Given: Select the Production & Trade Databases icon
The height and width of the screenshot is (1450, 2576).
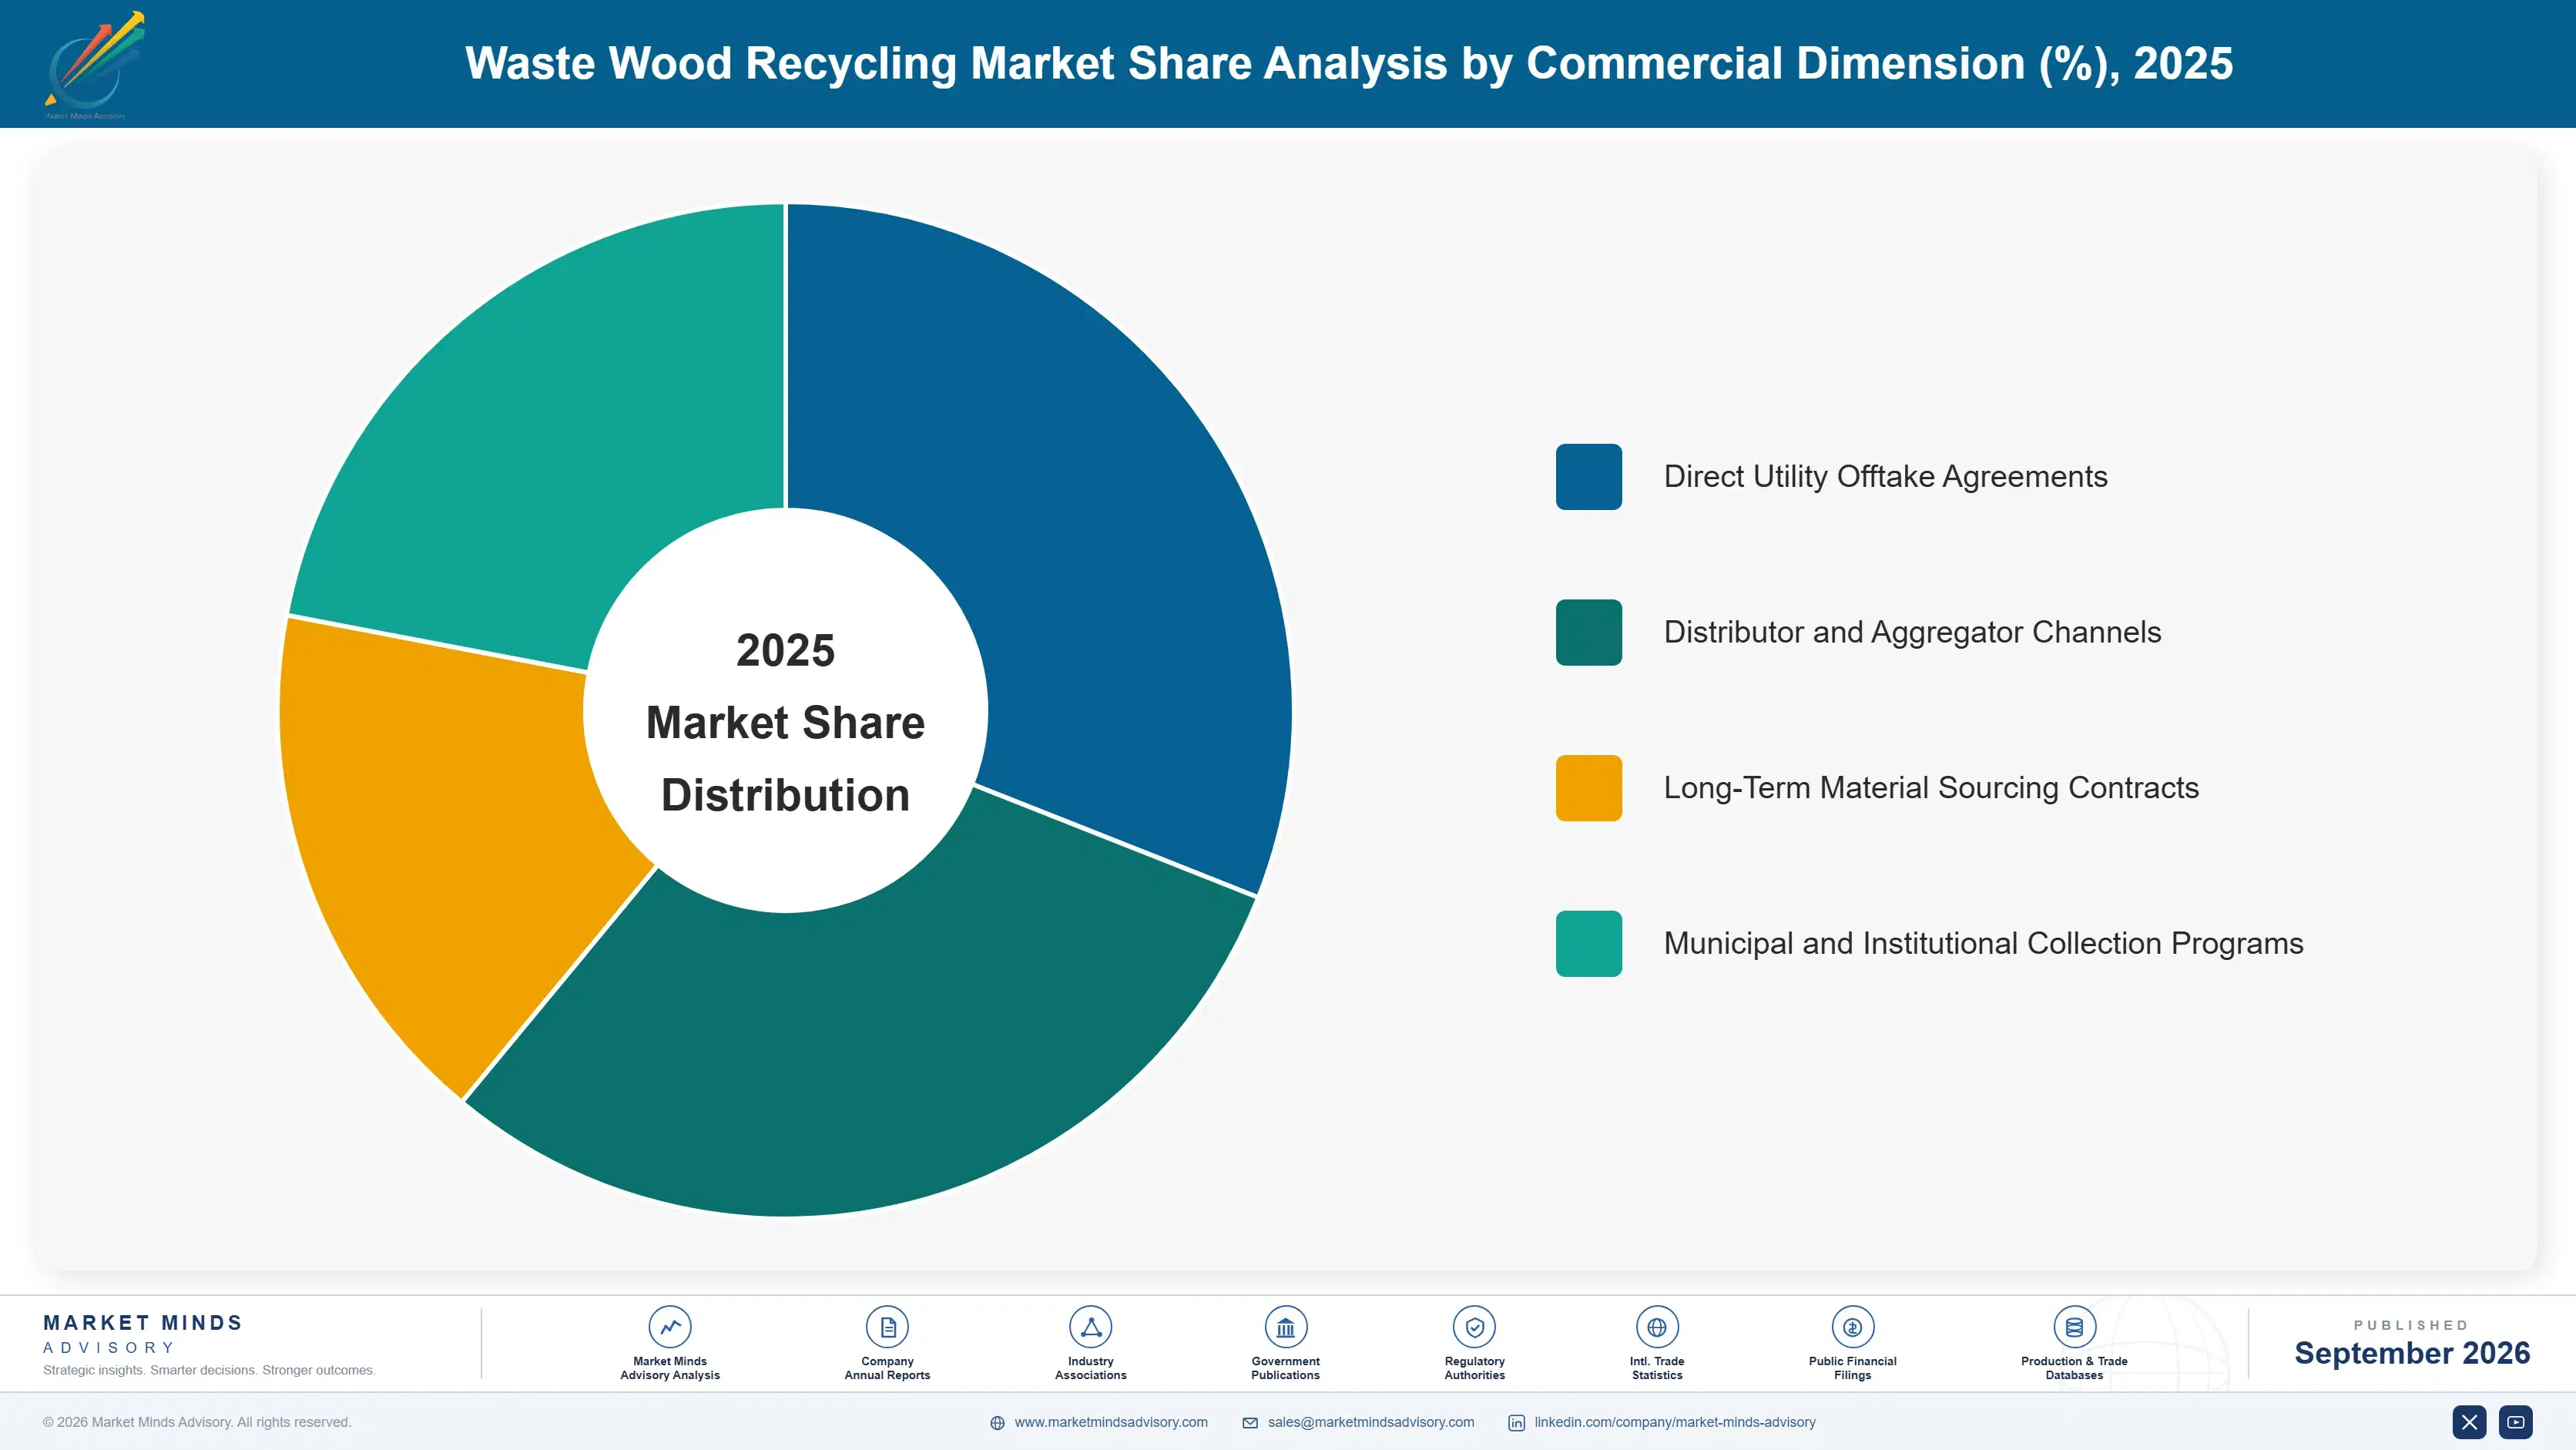Looking at the screenshot, I should click(2074, 1327).
